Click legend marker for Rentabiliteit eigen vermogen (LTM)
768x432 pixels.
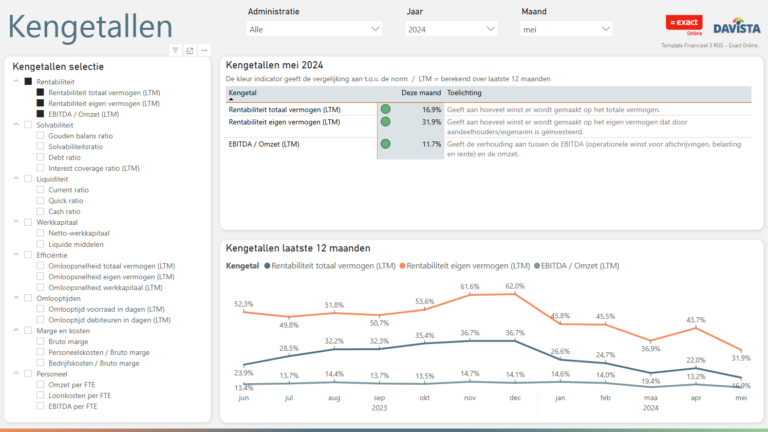click(403, 266)
